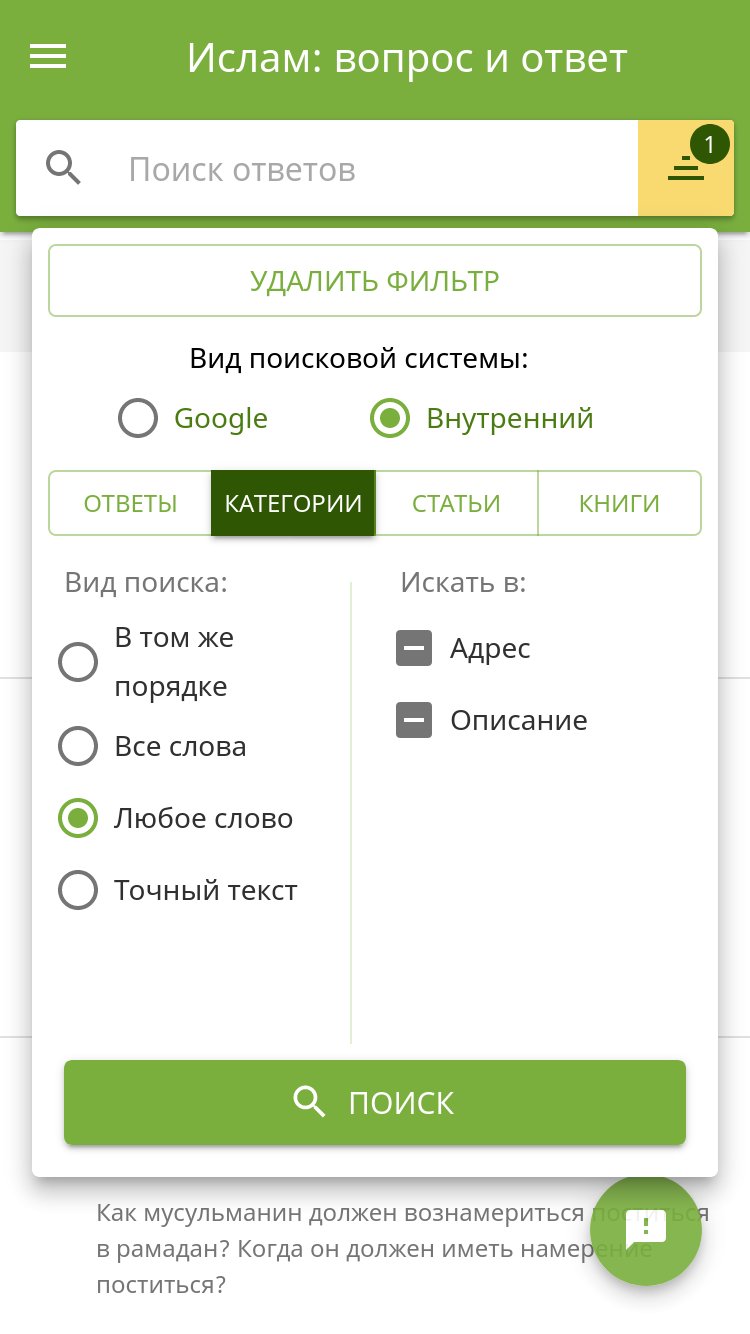Focus the Поиск ответов input field
This screenshot has height=1334, width=750.
tap(370, 169)
